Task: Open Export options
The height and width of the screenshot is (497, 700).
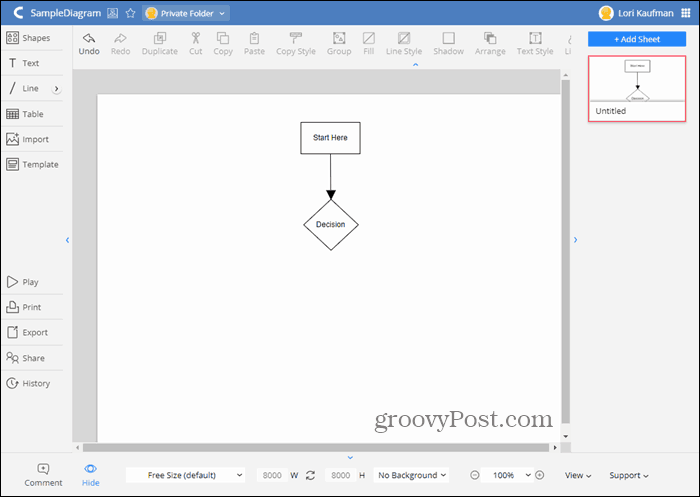Action: point(27,332)
